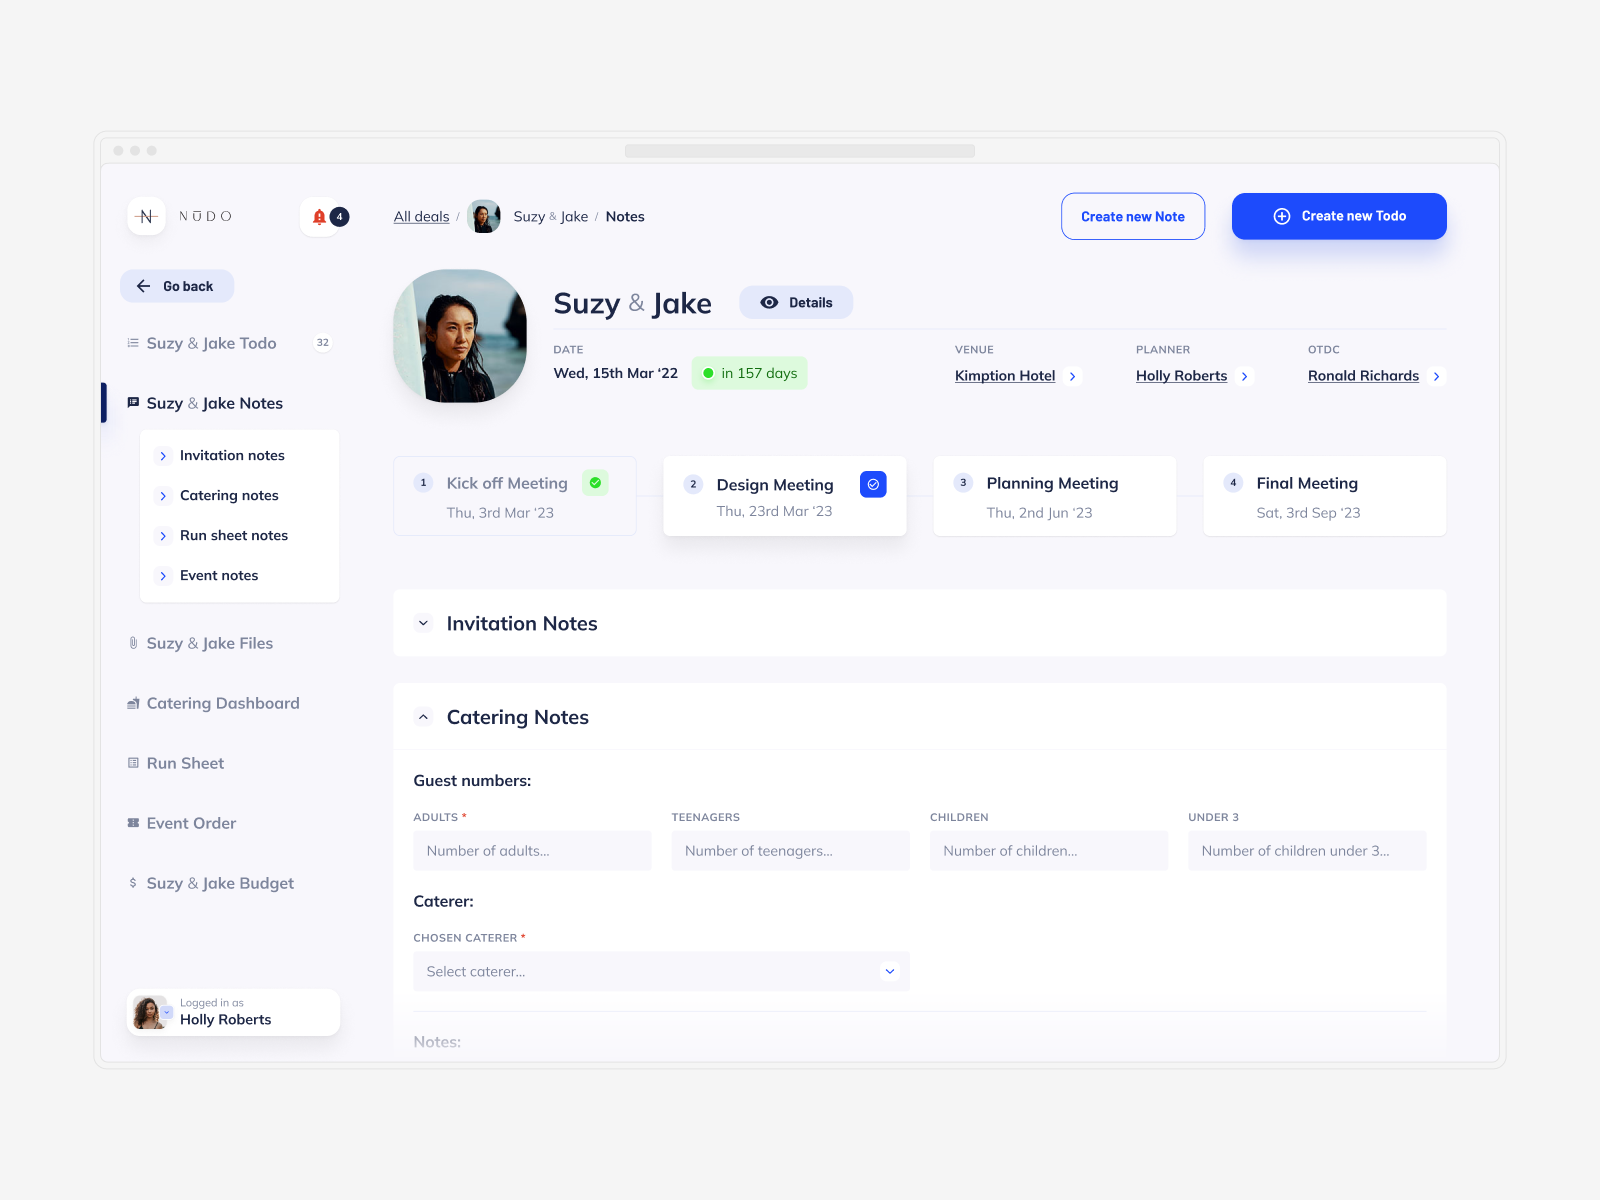This screenshot has height=1200, width=1600.
Task: Show details using the eye Details button
Action: click(796, 303)
